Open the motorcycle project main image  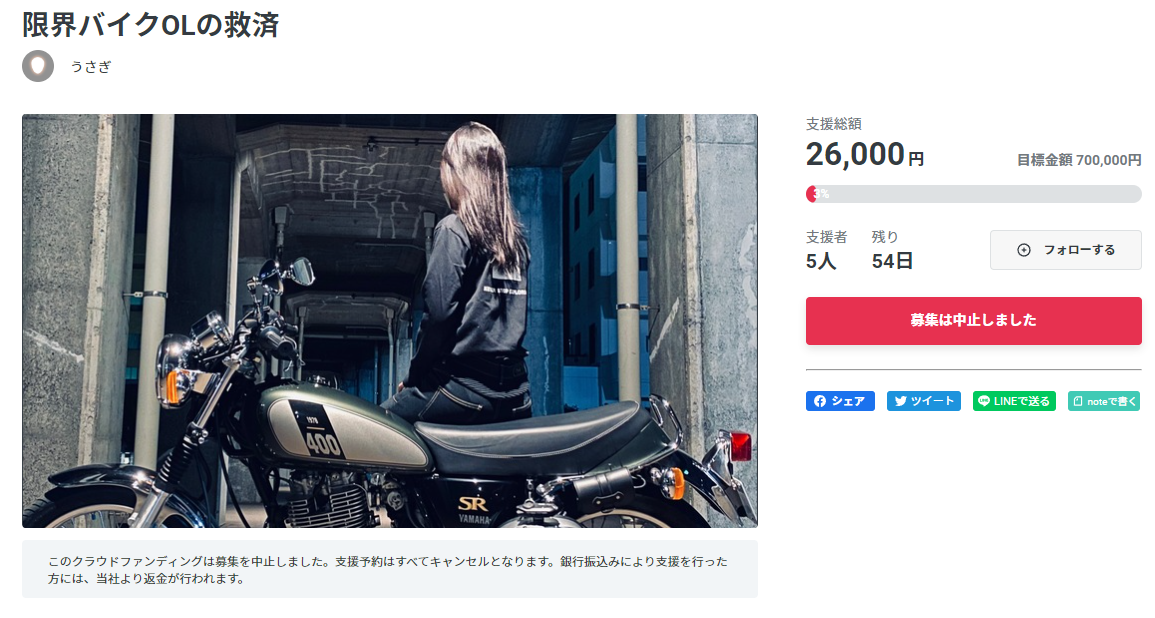[x=390, y=320]
